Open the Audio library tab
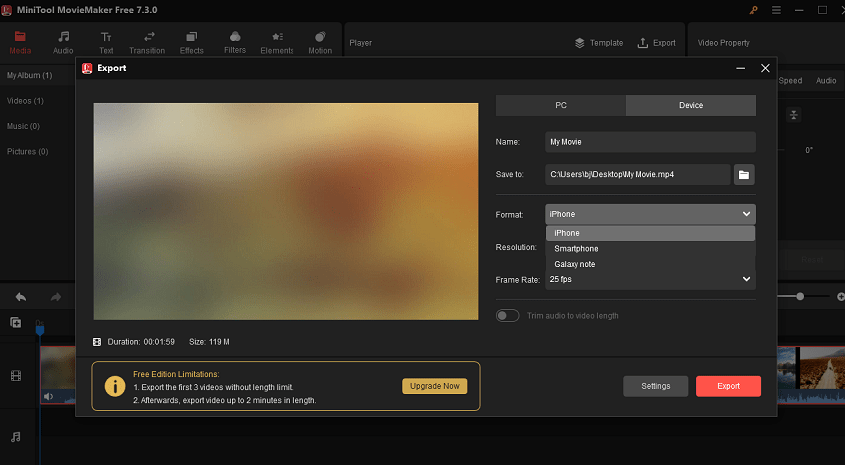Viewport: 845px width, 465px height. (x=63, y=43)
